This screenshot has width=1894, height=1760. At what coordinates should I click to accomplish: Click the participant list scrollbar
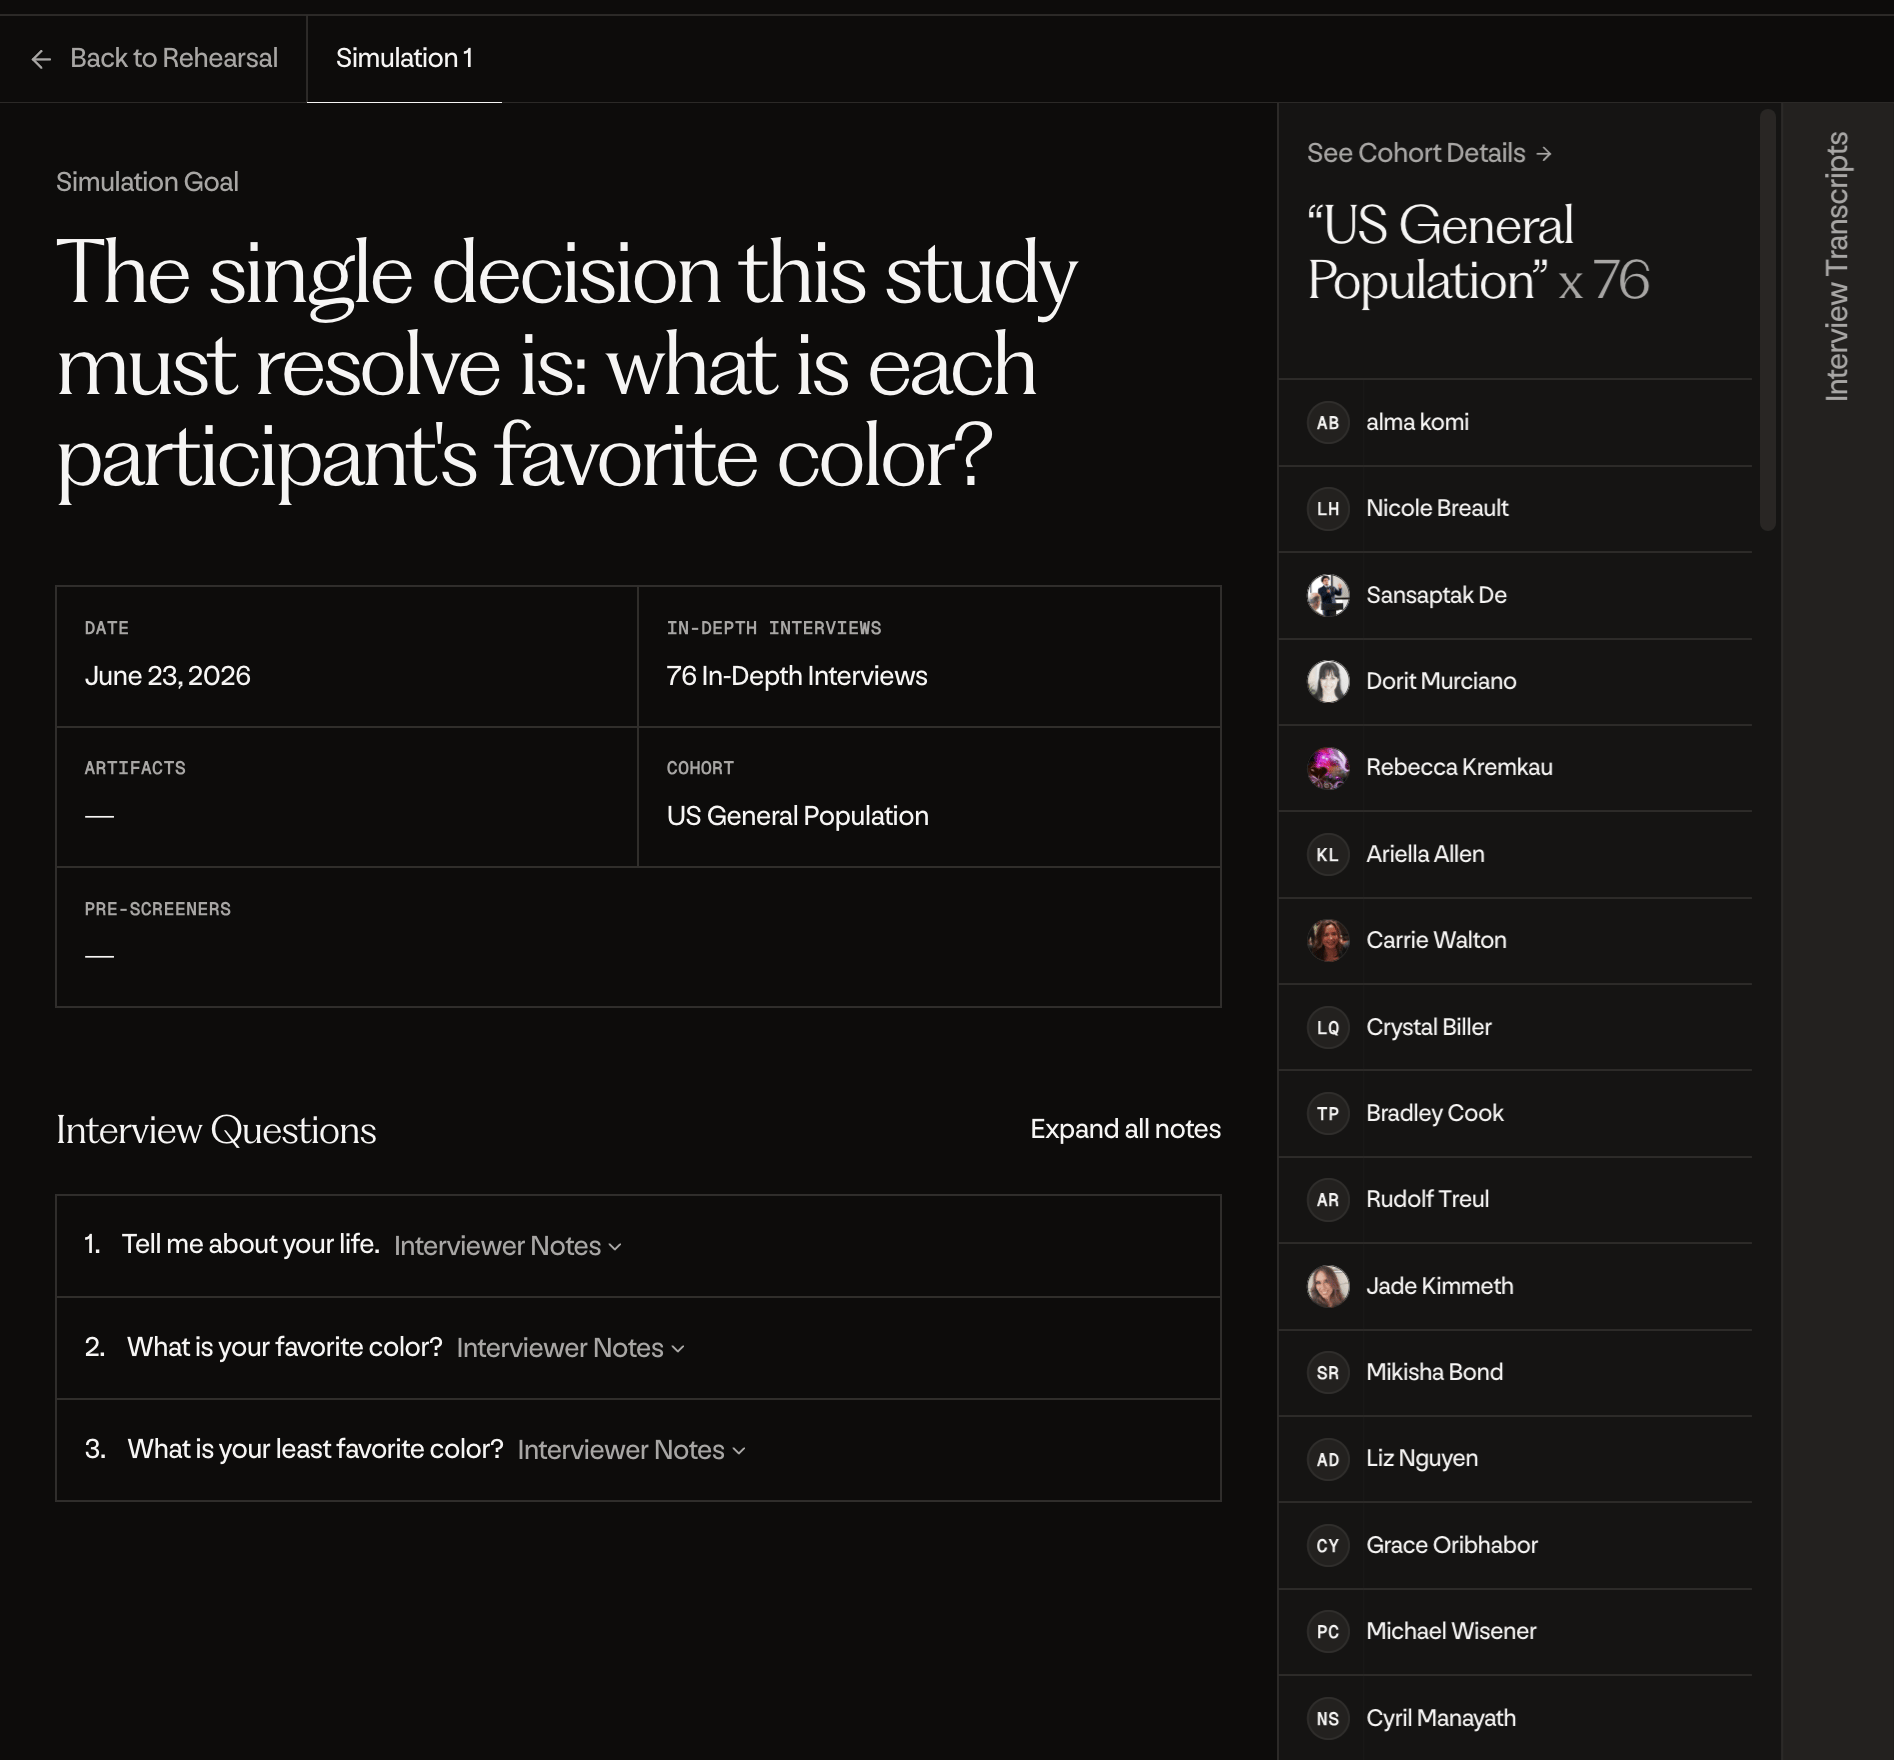point(1768,320)
